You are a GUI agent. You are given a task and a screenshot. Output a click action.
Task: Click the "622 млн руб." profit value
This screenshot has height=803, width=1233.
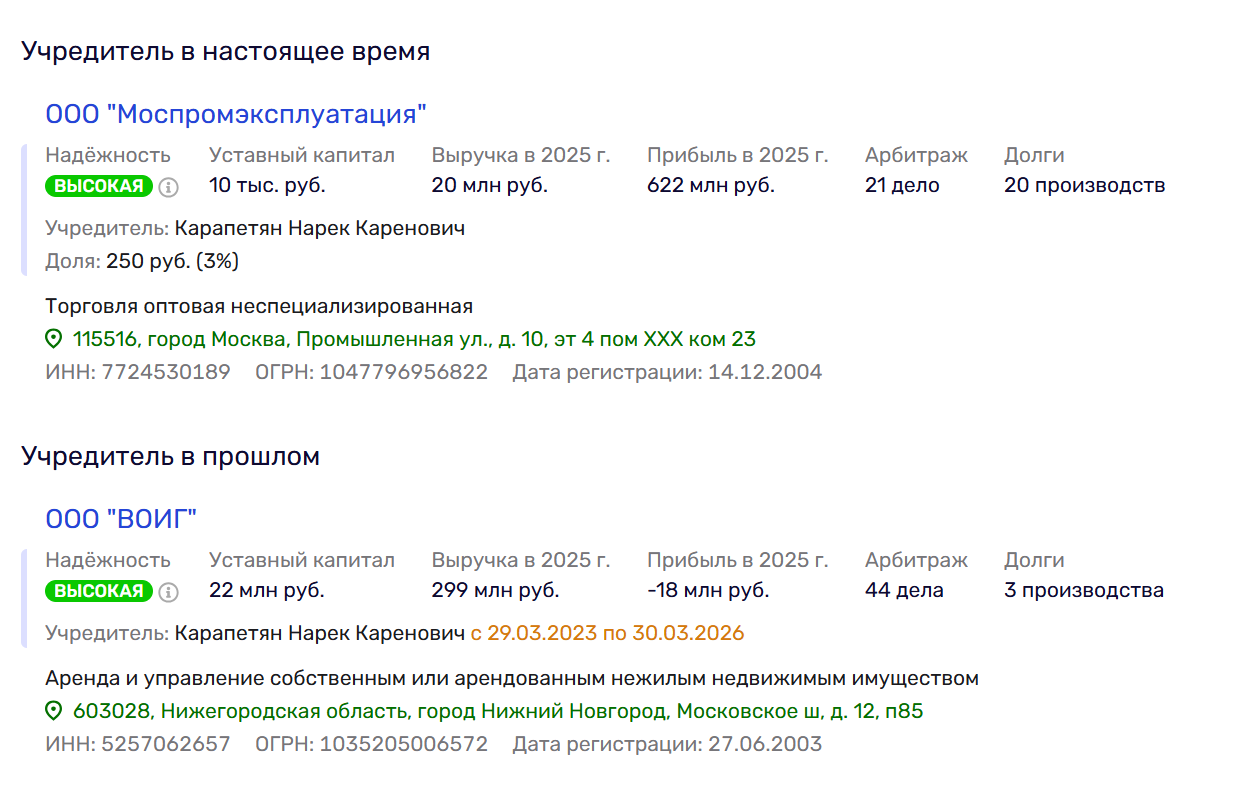coord(711,185)
